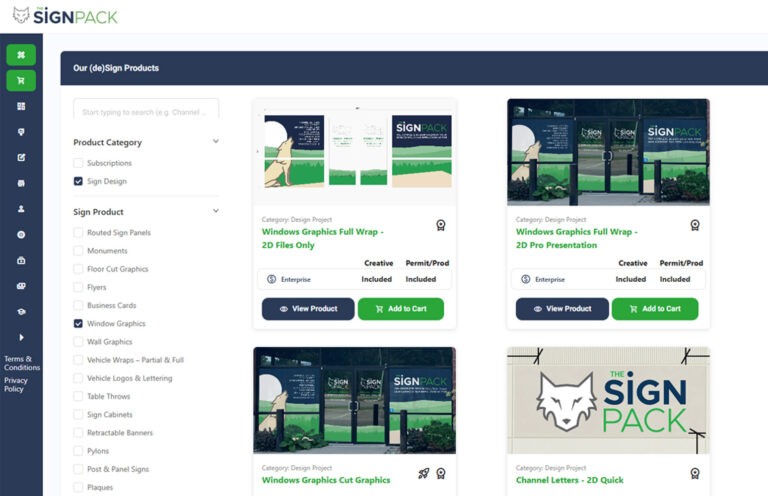Add 2D Pro Presentation to cart

click(655, 309)
